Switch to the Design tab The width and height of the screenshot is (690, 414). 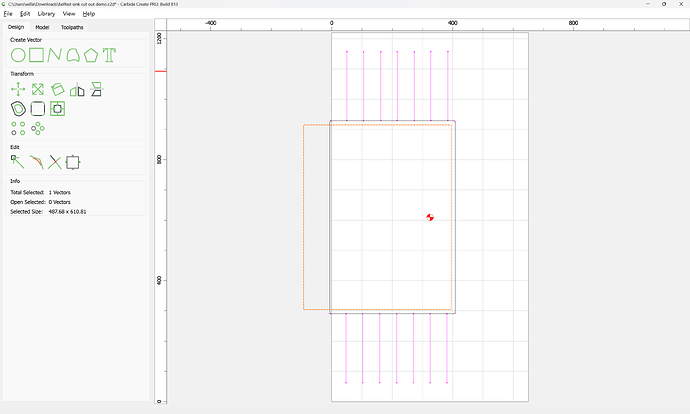point(16,27)
